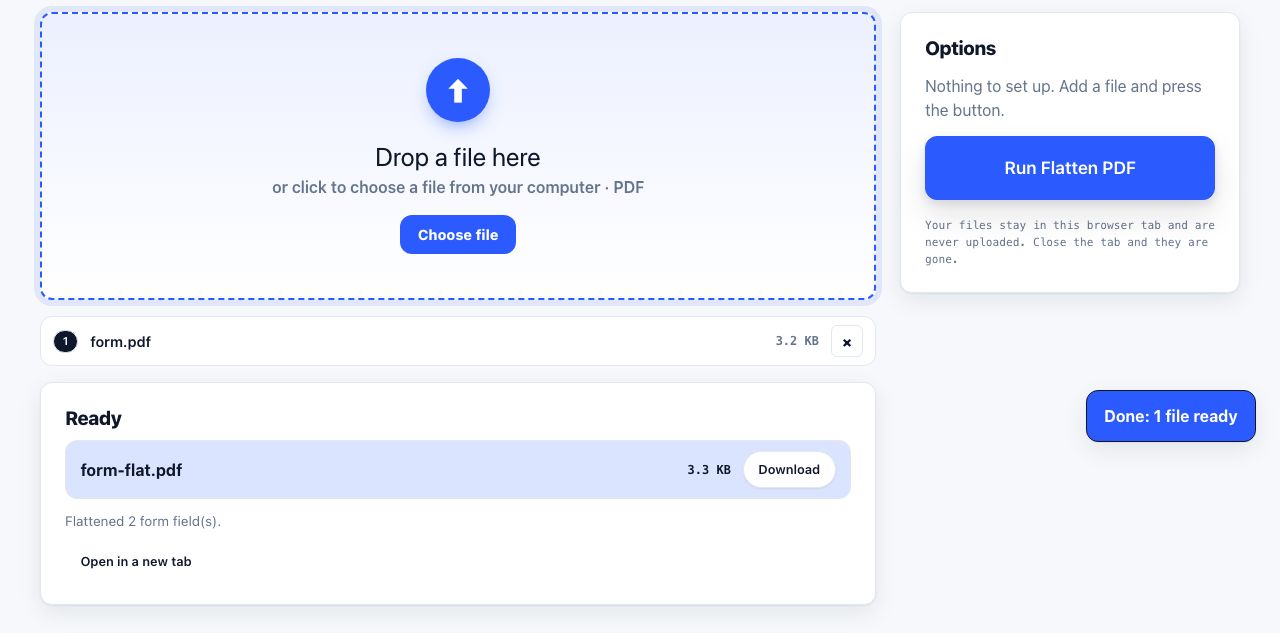The width and height of the screenshot is (1280, 633).
Task: Run Flatten PDF
Action: coord(1070,168)
